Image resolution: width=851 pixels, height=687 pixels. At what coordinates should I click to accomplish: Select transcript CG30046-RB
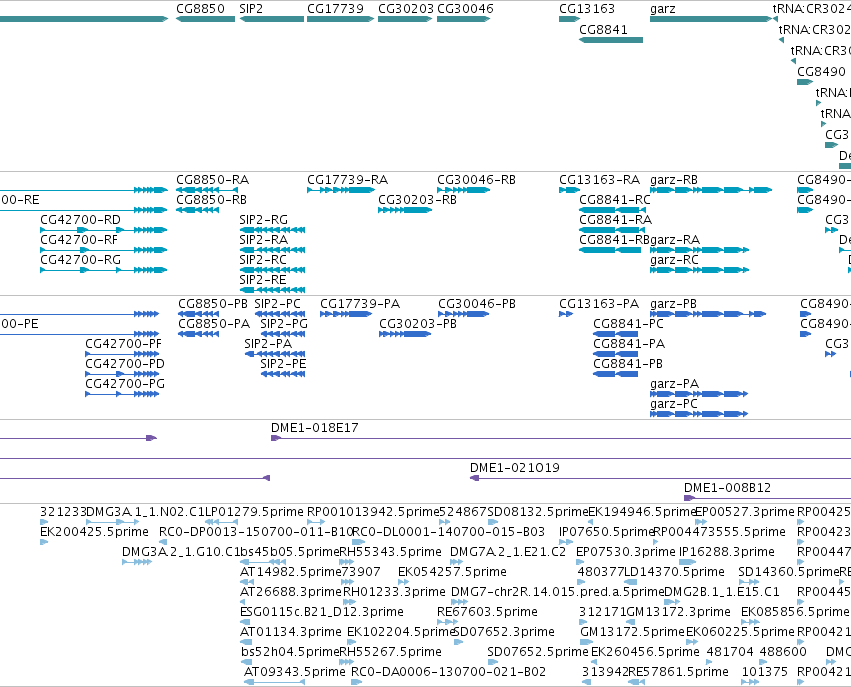[x=463, y=190]
